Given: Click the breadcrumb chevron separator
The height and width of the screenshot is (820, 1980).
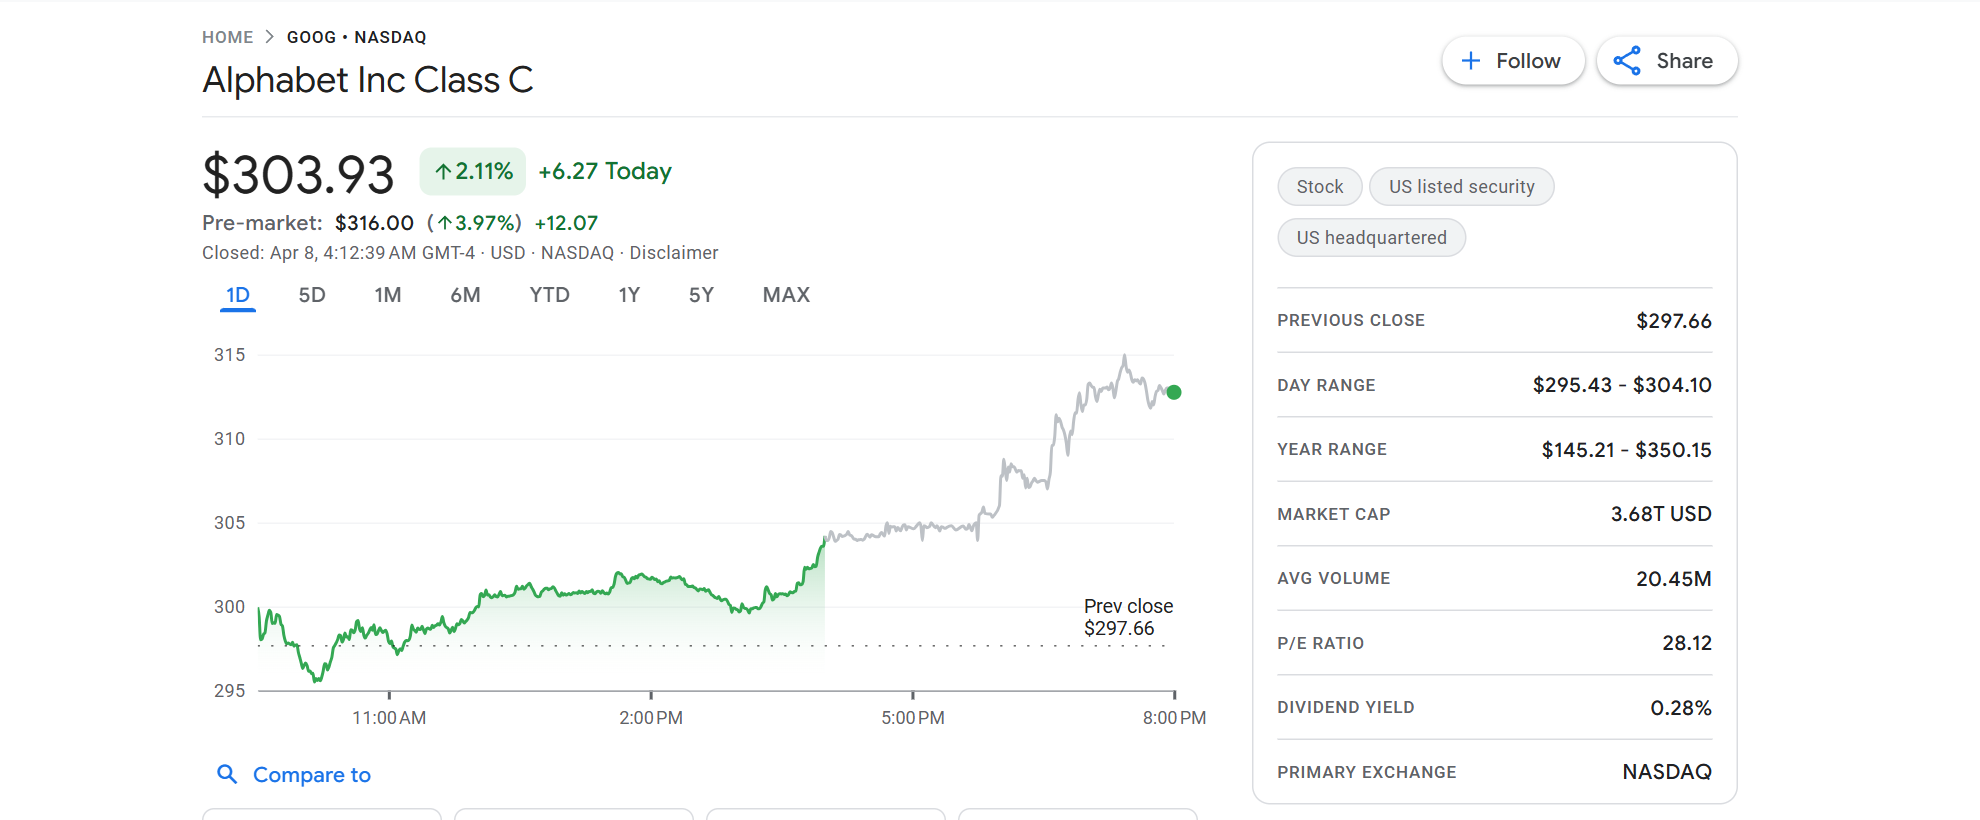Looking at the screenshot, I should pos(269,37).
